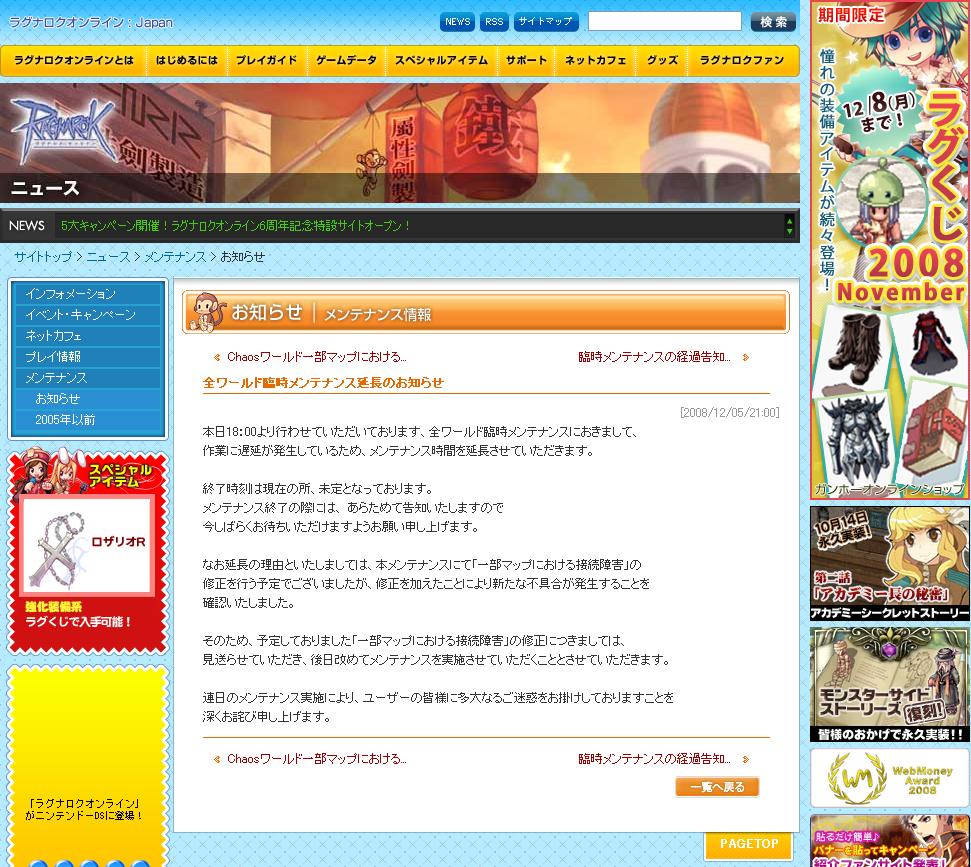971x867 pixels.
Task: Click the 検索 search button
Action: pos(773,22)
